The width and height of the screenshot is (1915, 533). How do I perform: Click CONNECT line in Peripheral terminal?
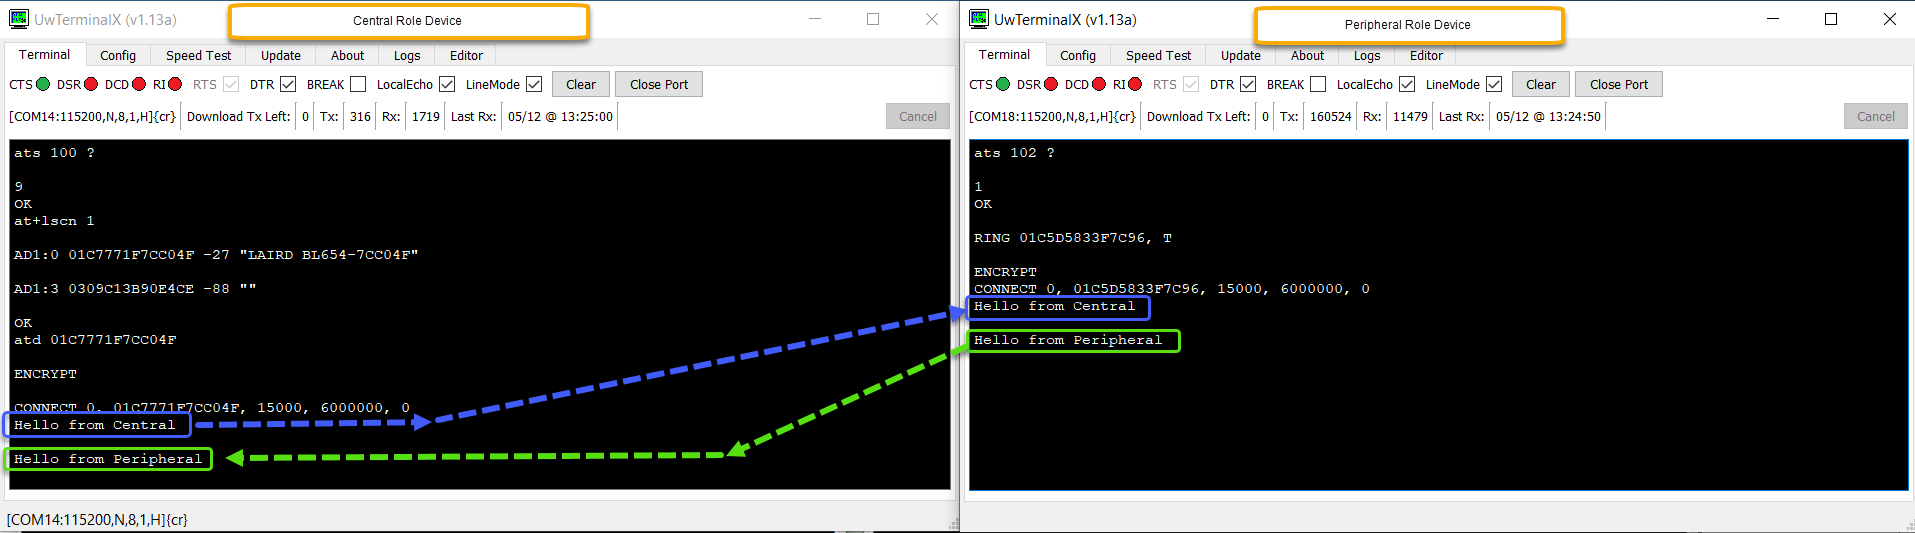[x=1172, y=289]
